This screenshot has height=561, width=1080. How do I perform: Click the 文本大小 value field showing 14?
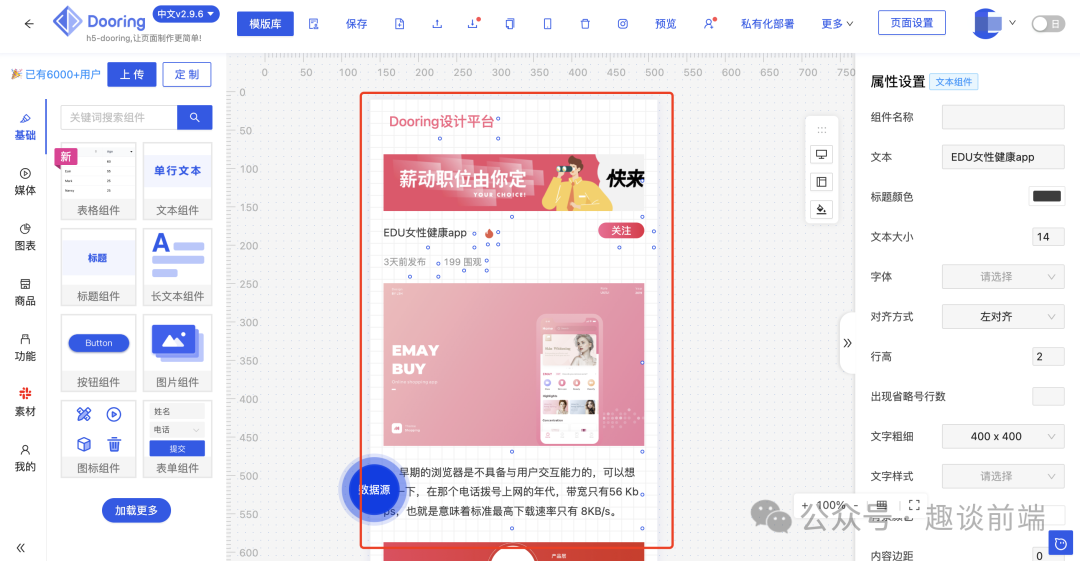click(x=1048, y=236)
